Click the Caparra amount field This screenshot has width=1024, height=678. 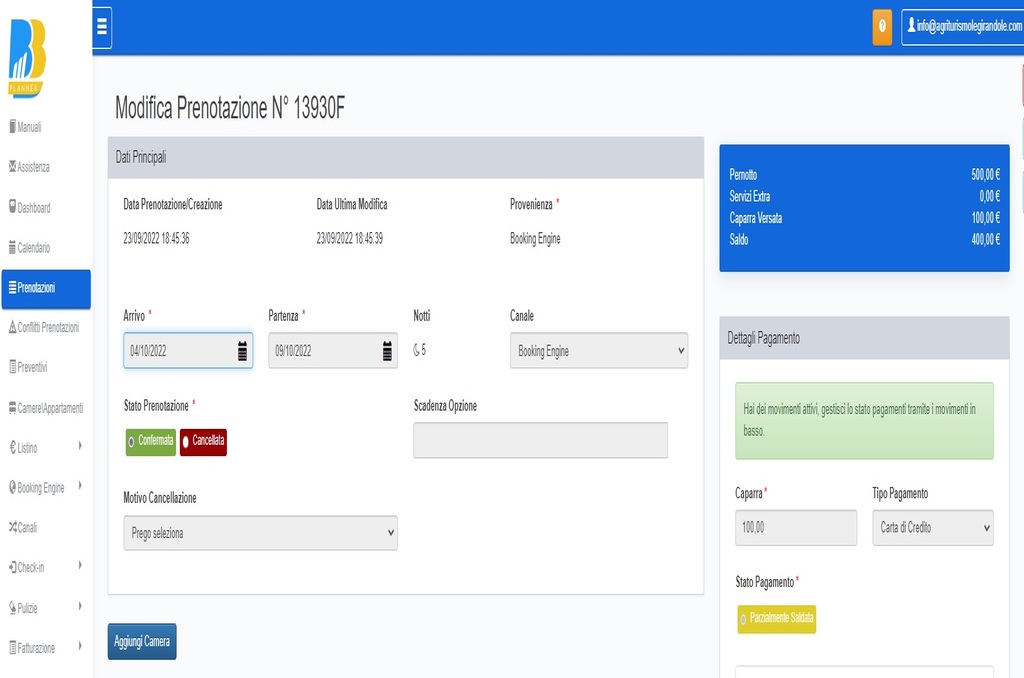click(795, 527)
